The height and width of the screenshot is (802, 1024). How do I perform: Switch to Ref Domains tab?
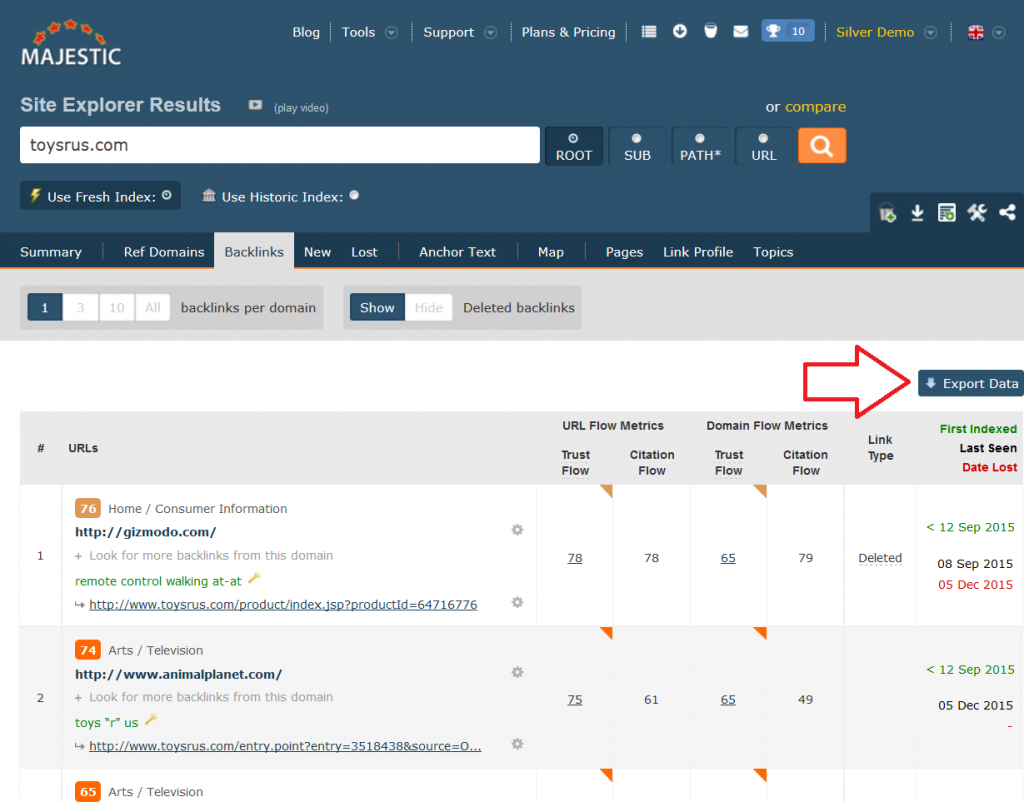tap(164, 252)
